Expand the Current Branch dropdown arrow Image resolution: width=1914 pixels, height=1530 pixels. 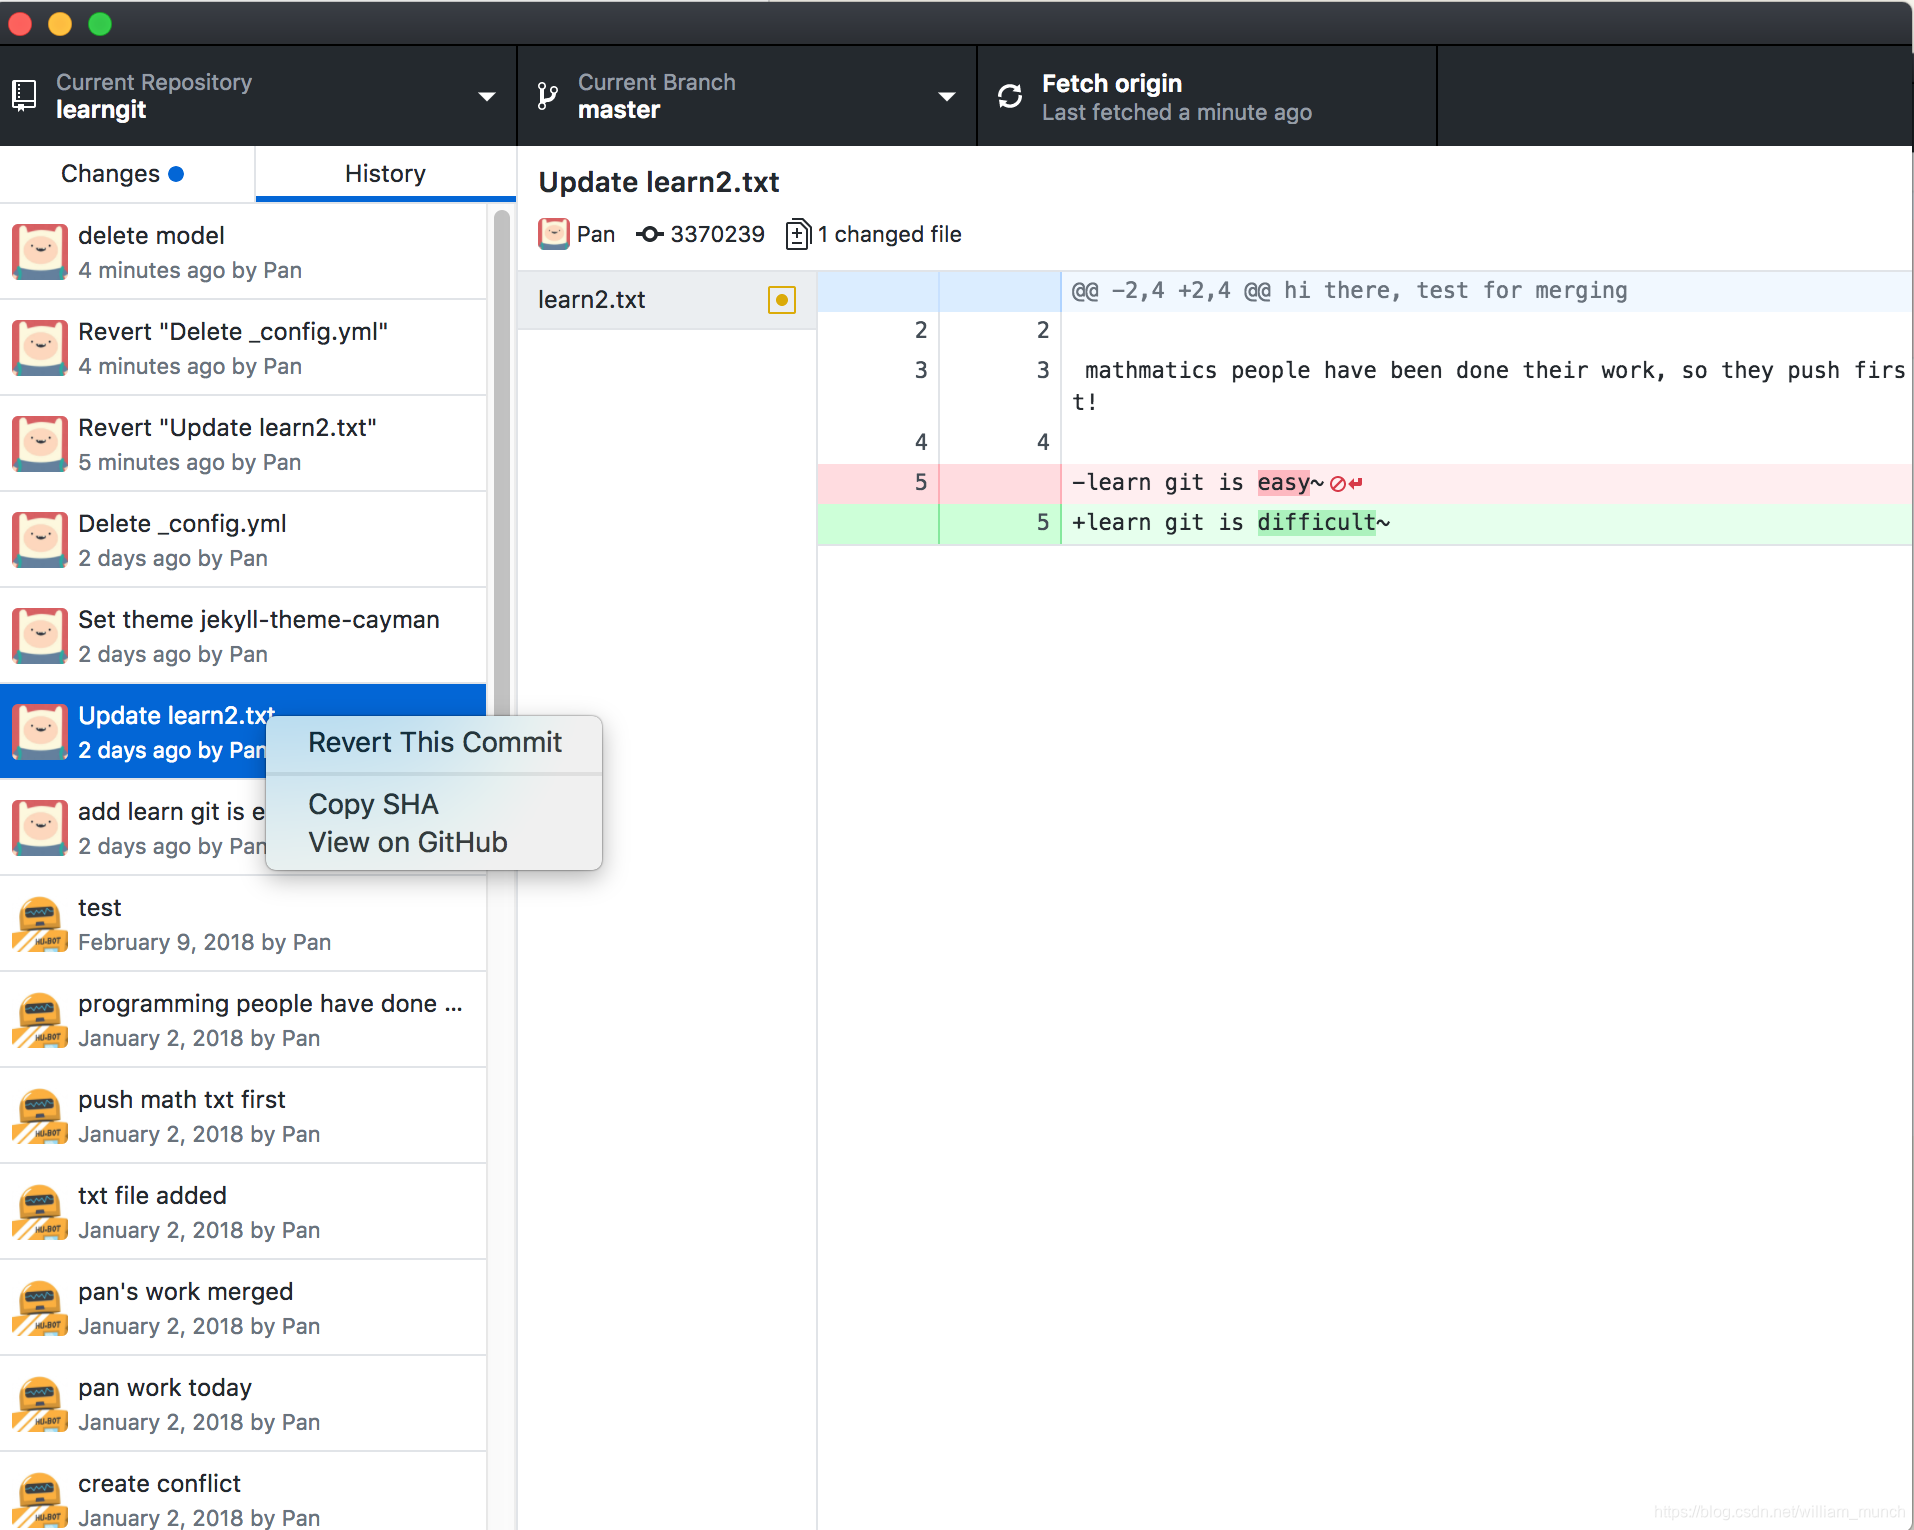946,97
